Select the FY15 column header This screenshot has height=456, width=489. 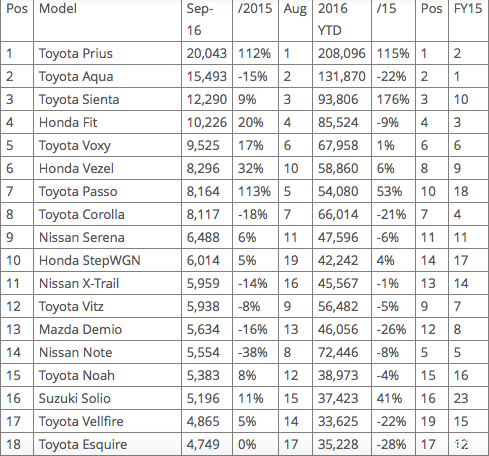coord(468,9)
